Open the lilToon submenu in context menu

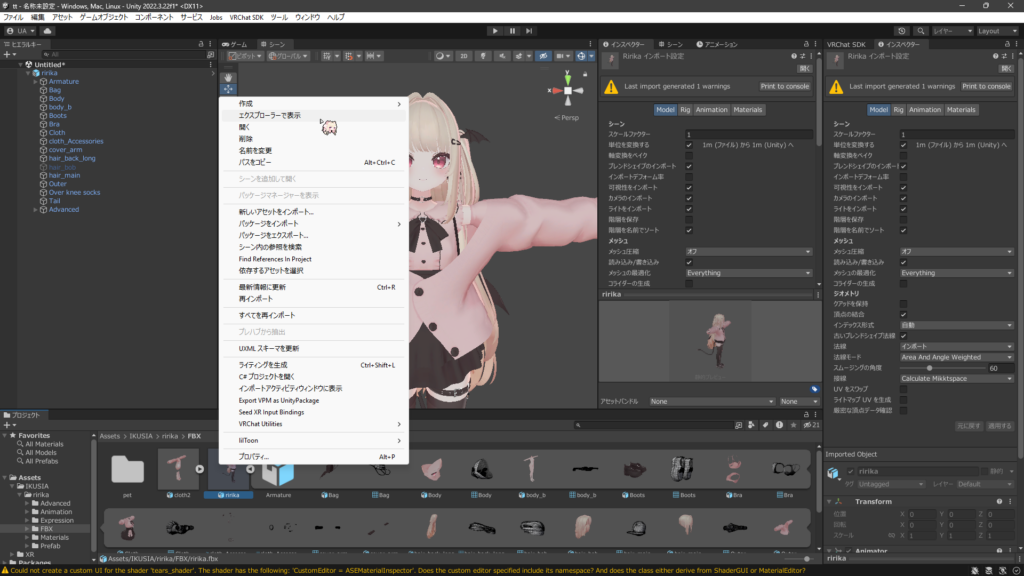[x=313, y=441]
